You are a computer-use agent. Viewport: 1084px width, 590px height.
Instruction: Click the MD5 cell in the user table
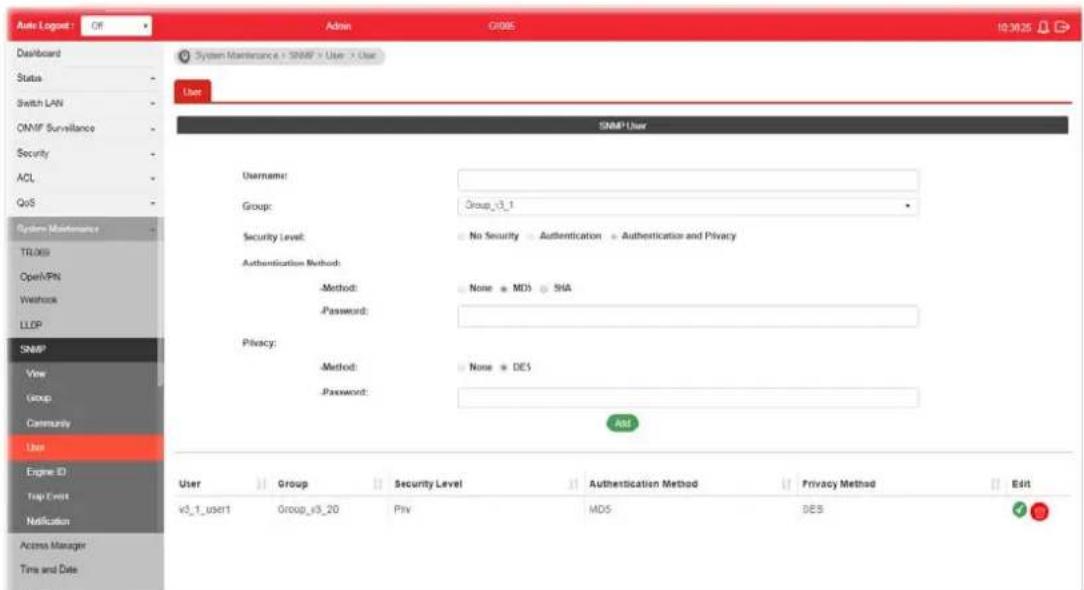(600, 510)
